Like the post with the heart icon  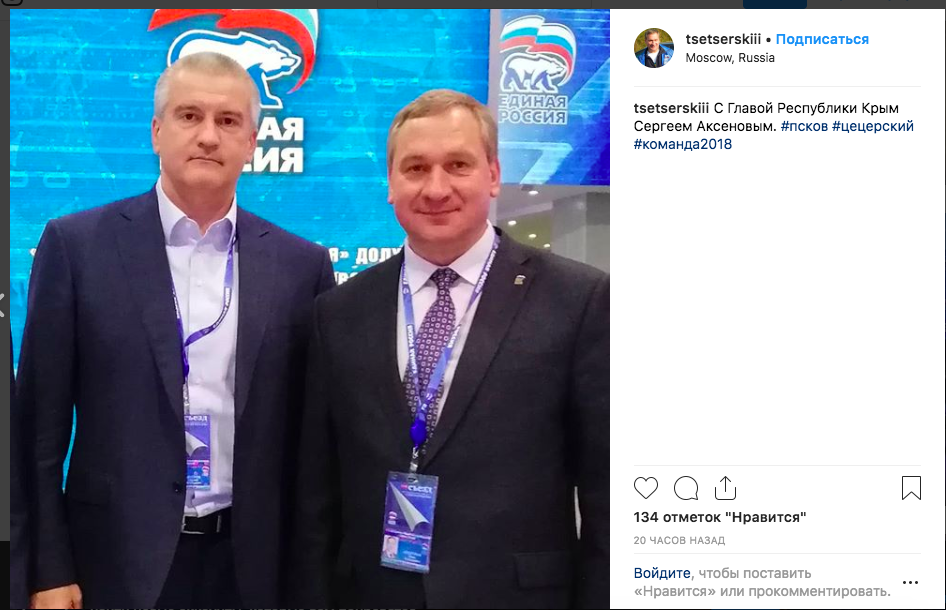(646, 488)
